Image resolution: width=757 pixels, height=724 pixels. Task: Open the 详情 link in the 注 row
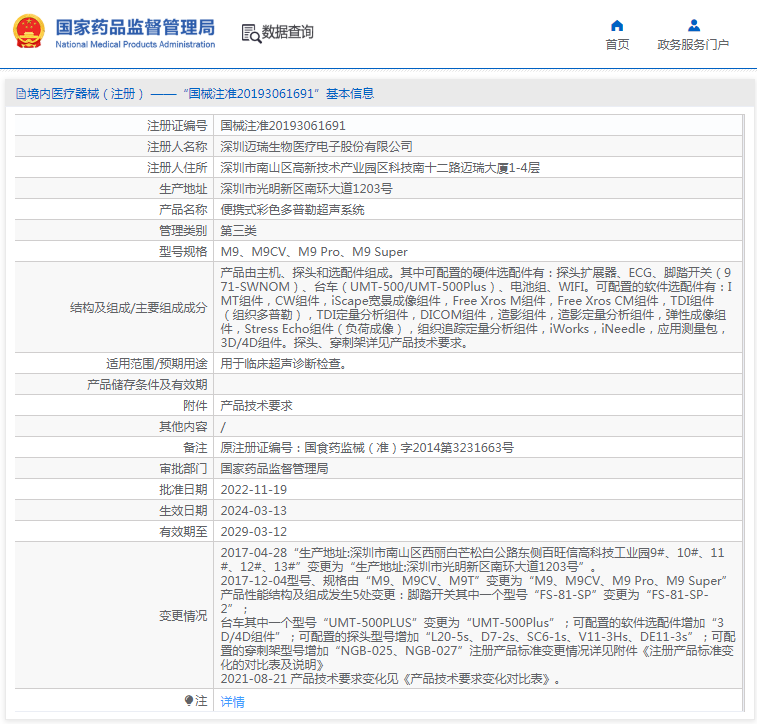(x=232, y=701)
